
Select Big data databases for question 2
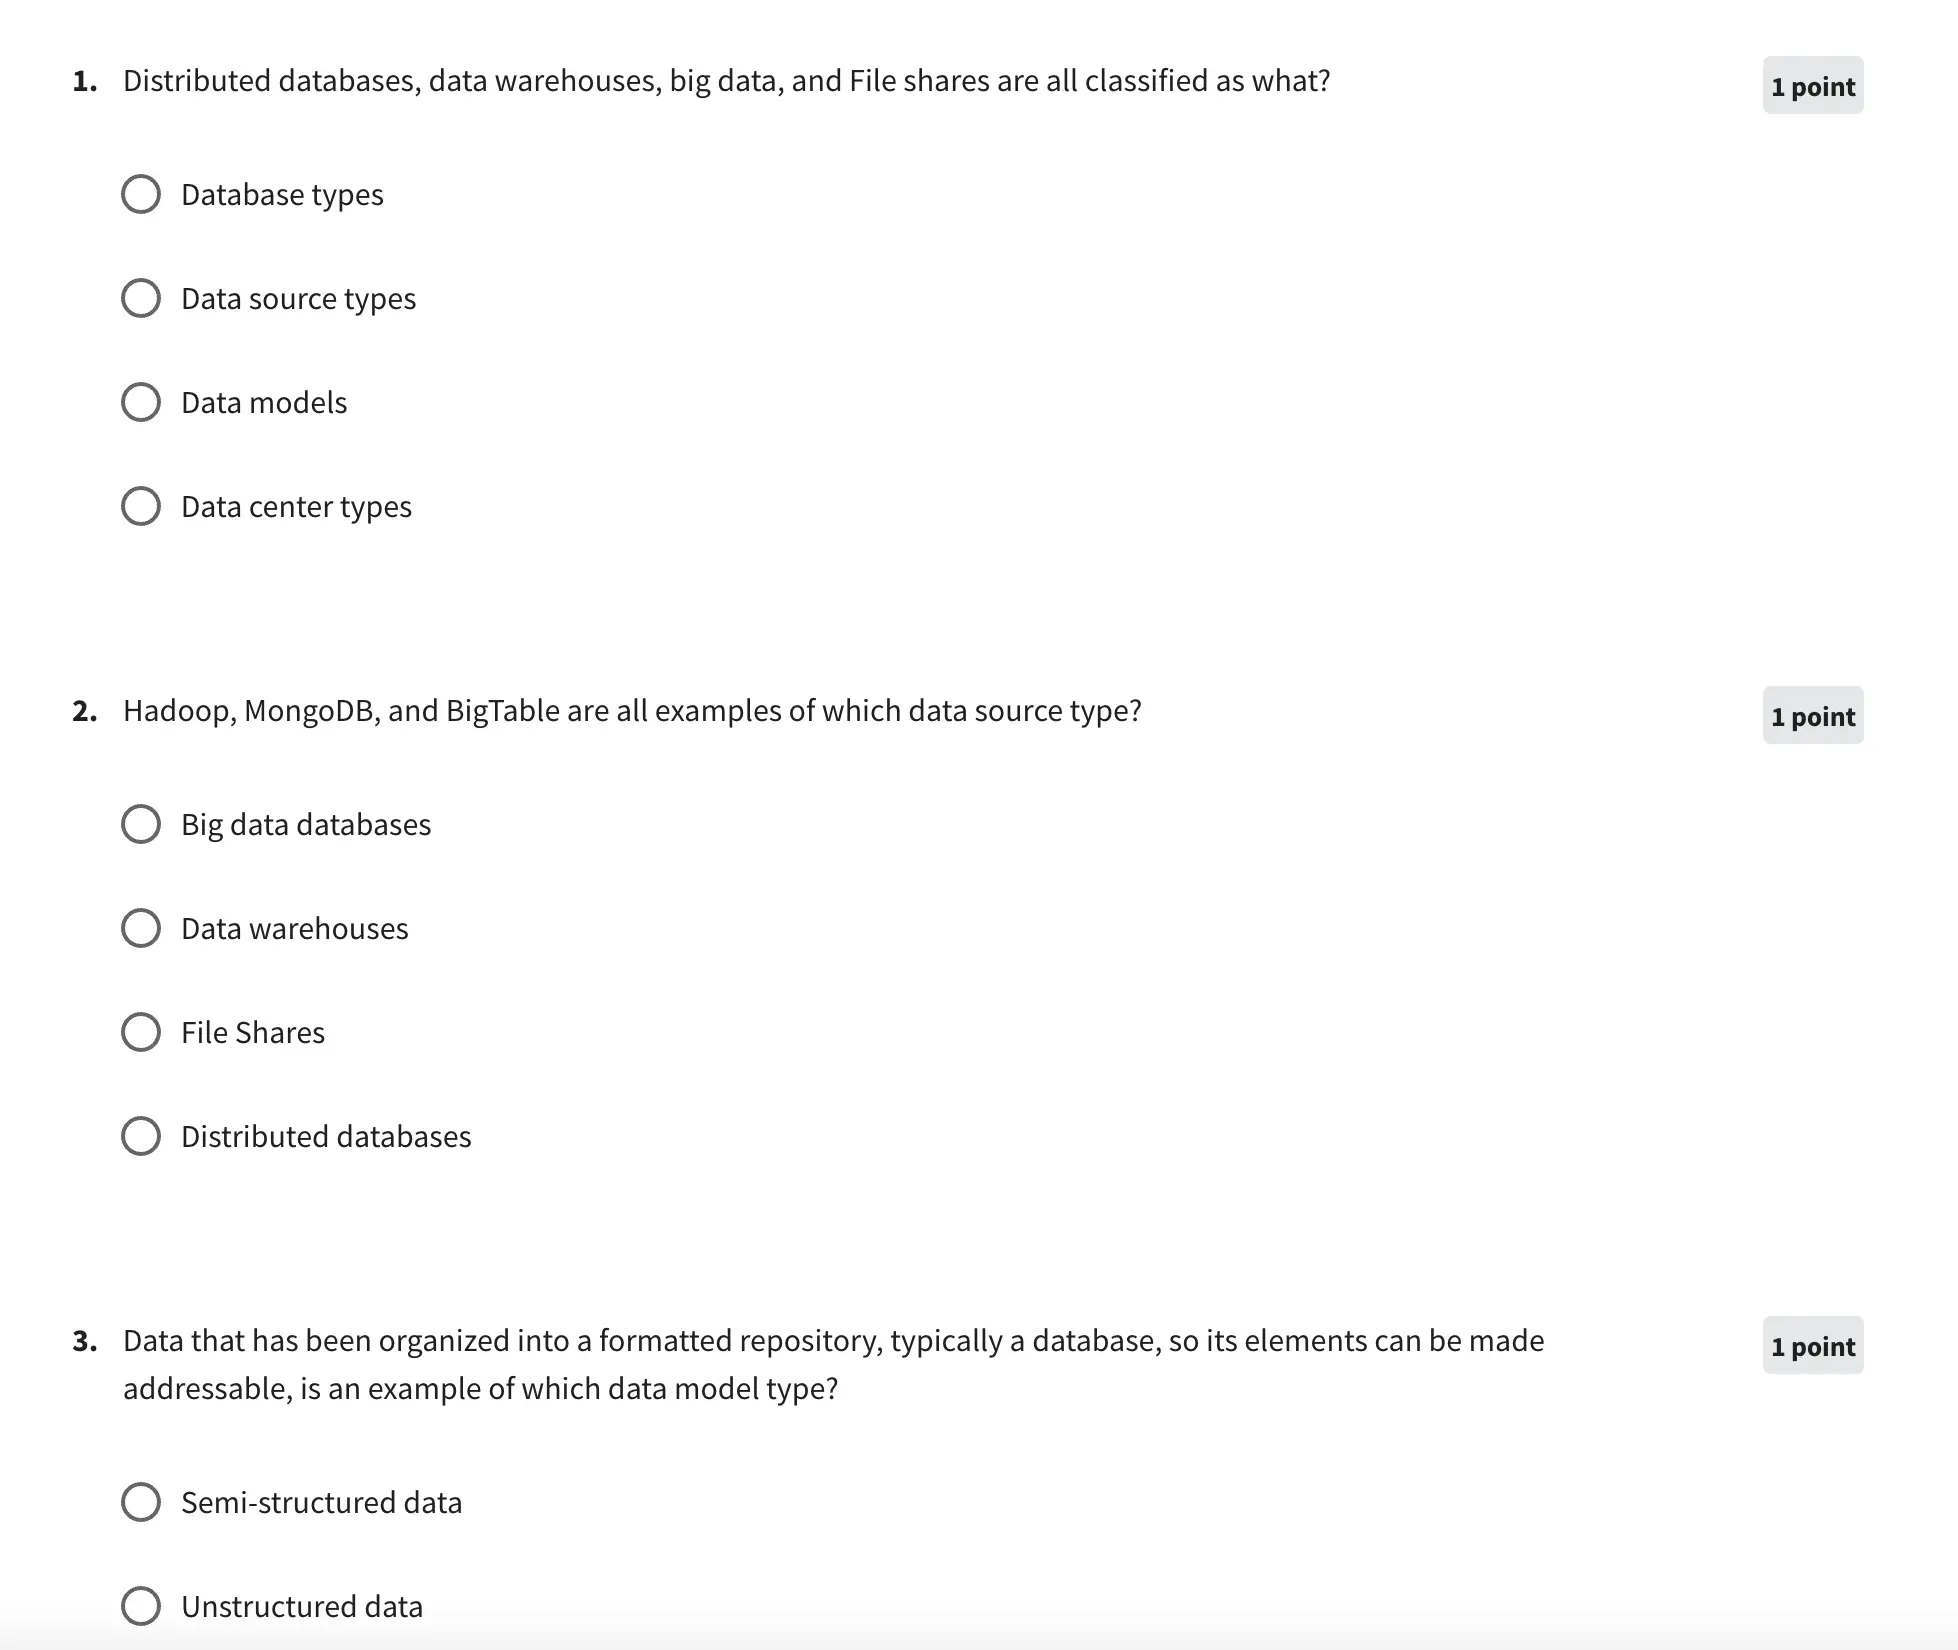coord(141,824)
